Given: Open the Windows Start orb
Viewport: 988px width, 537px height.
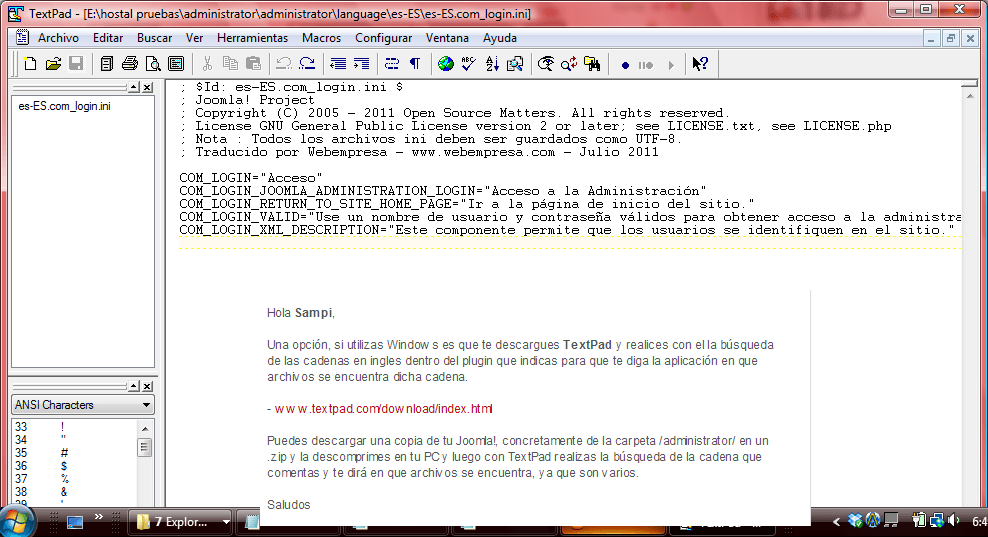Looking at the screenshot, I should tap(17, 521).
